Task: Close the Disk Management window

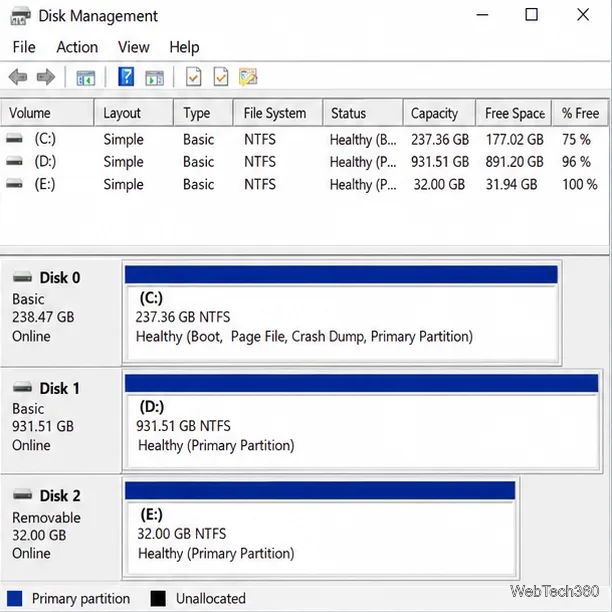Action: (583, 15)
